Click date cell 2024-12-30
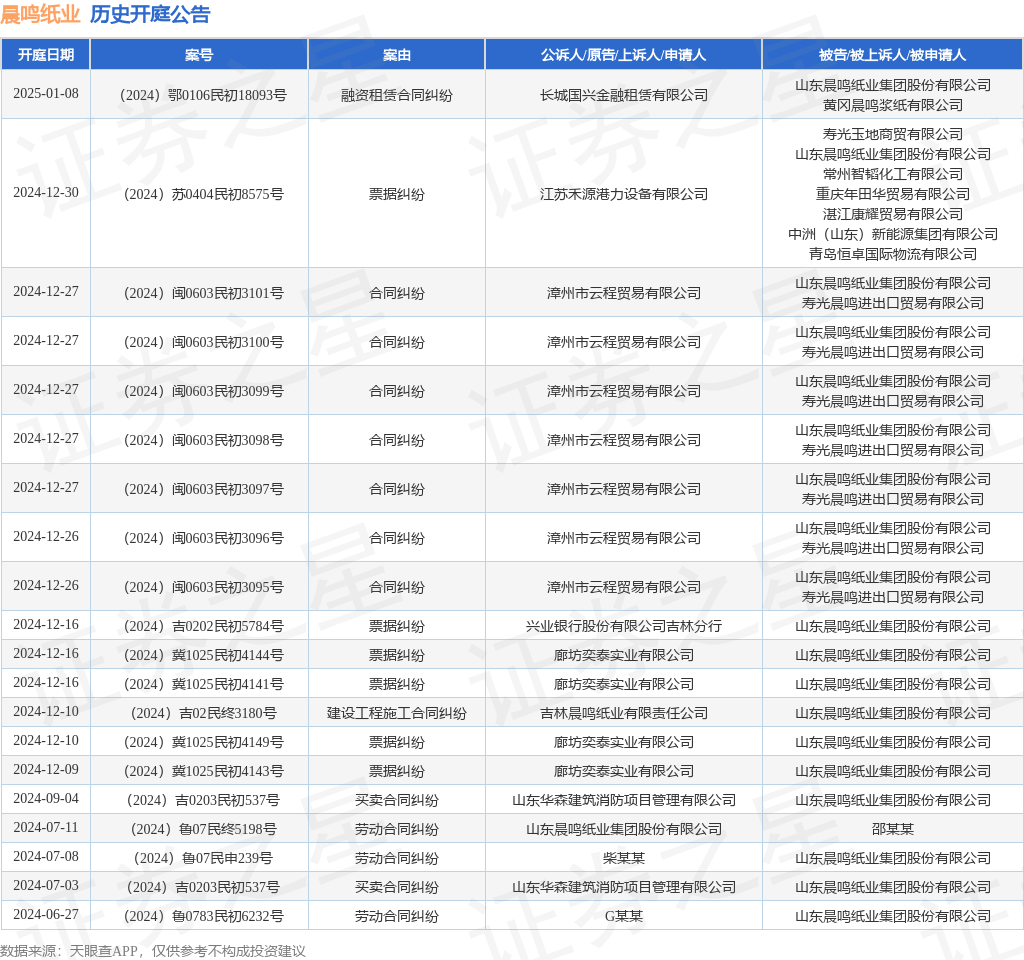 46,193
